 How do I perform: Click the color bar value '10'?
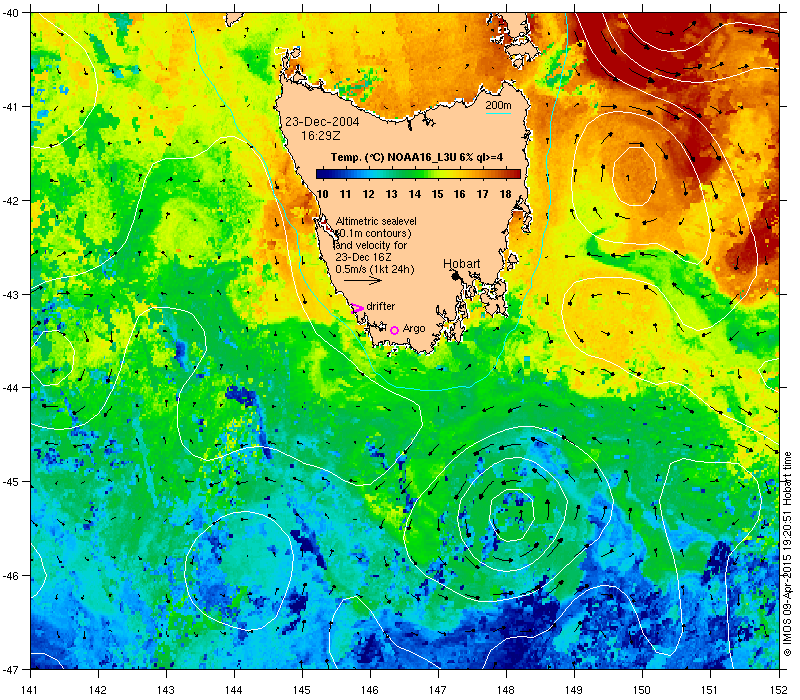tap(322, 194)
